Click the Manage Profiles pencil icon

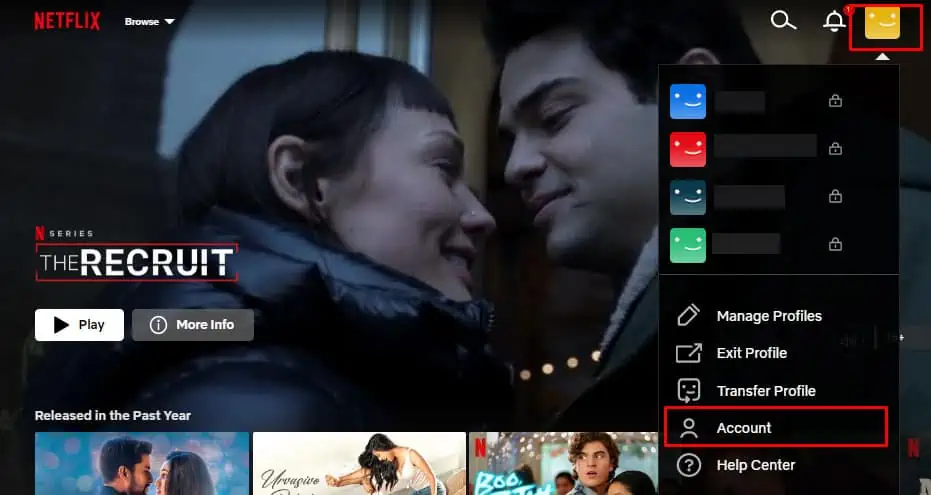pyautogui.click(x=689, y=316)
